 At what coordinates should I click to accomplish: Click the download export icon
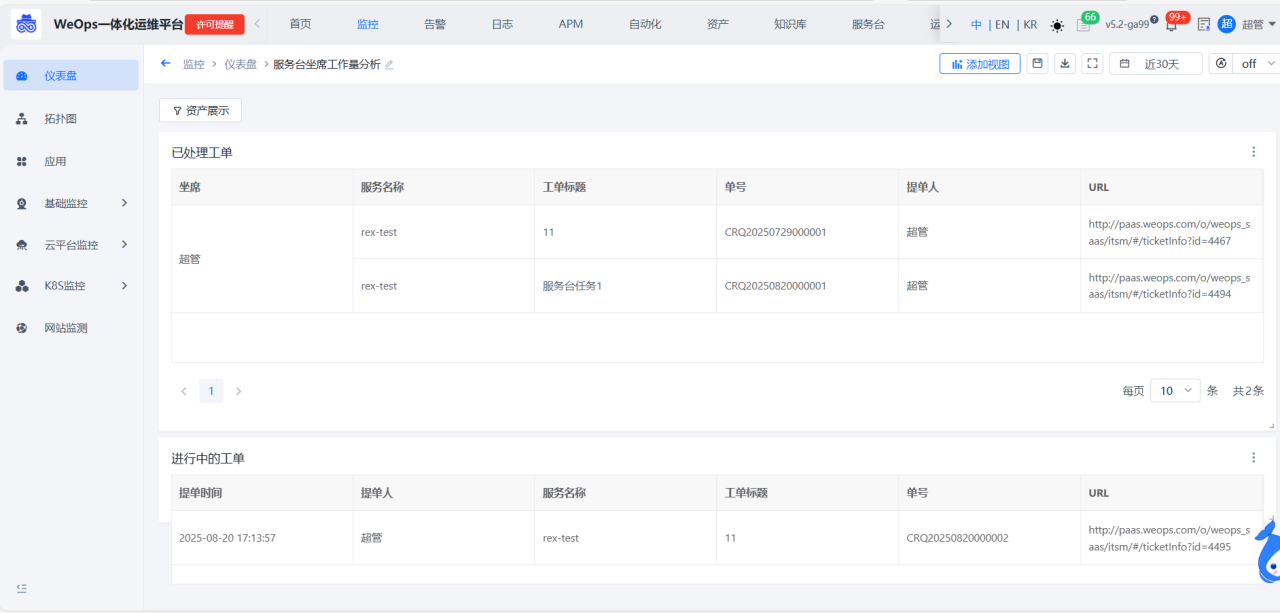click(1066, 64)
